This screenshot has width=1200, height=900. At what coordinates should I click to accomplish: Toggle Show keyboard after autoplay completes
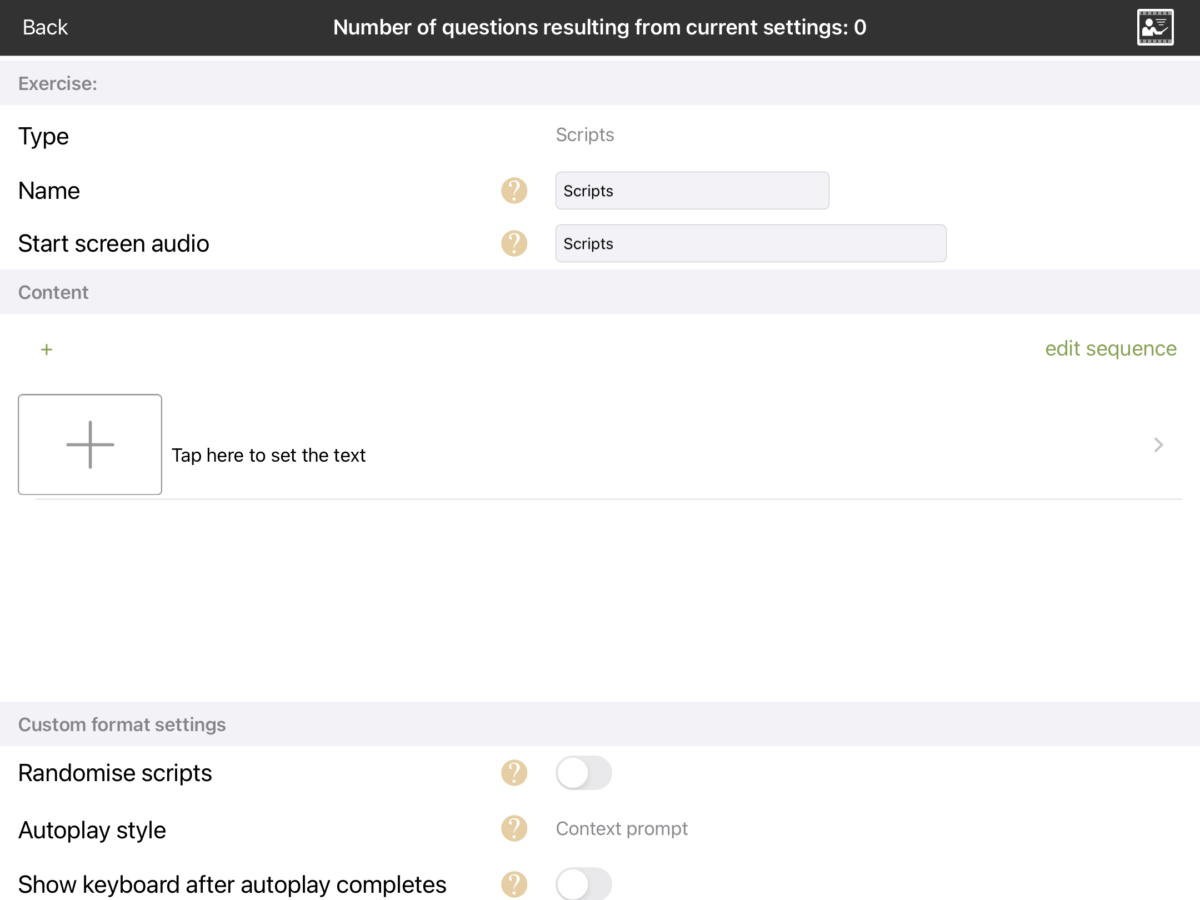tap(583, 884)
